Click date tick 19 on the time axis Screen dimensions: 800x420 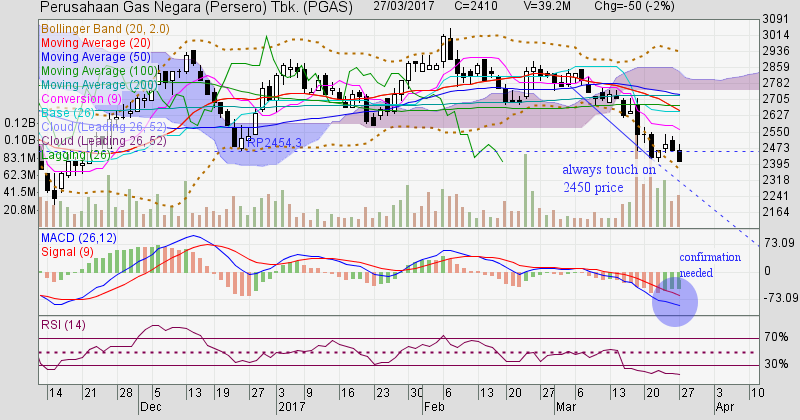click(x=223, y=393)
